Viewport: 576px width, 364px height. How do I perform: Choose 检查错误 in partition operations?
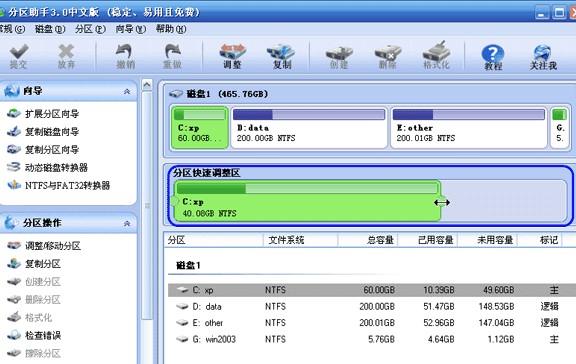[34, 335]
